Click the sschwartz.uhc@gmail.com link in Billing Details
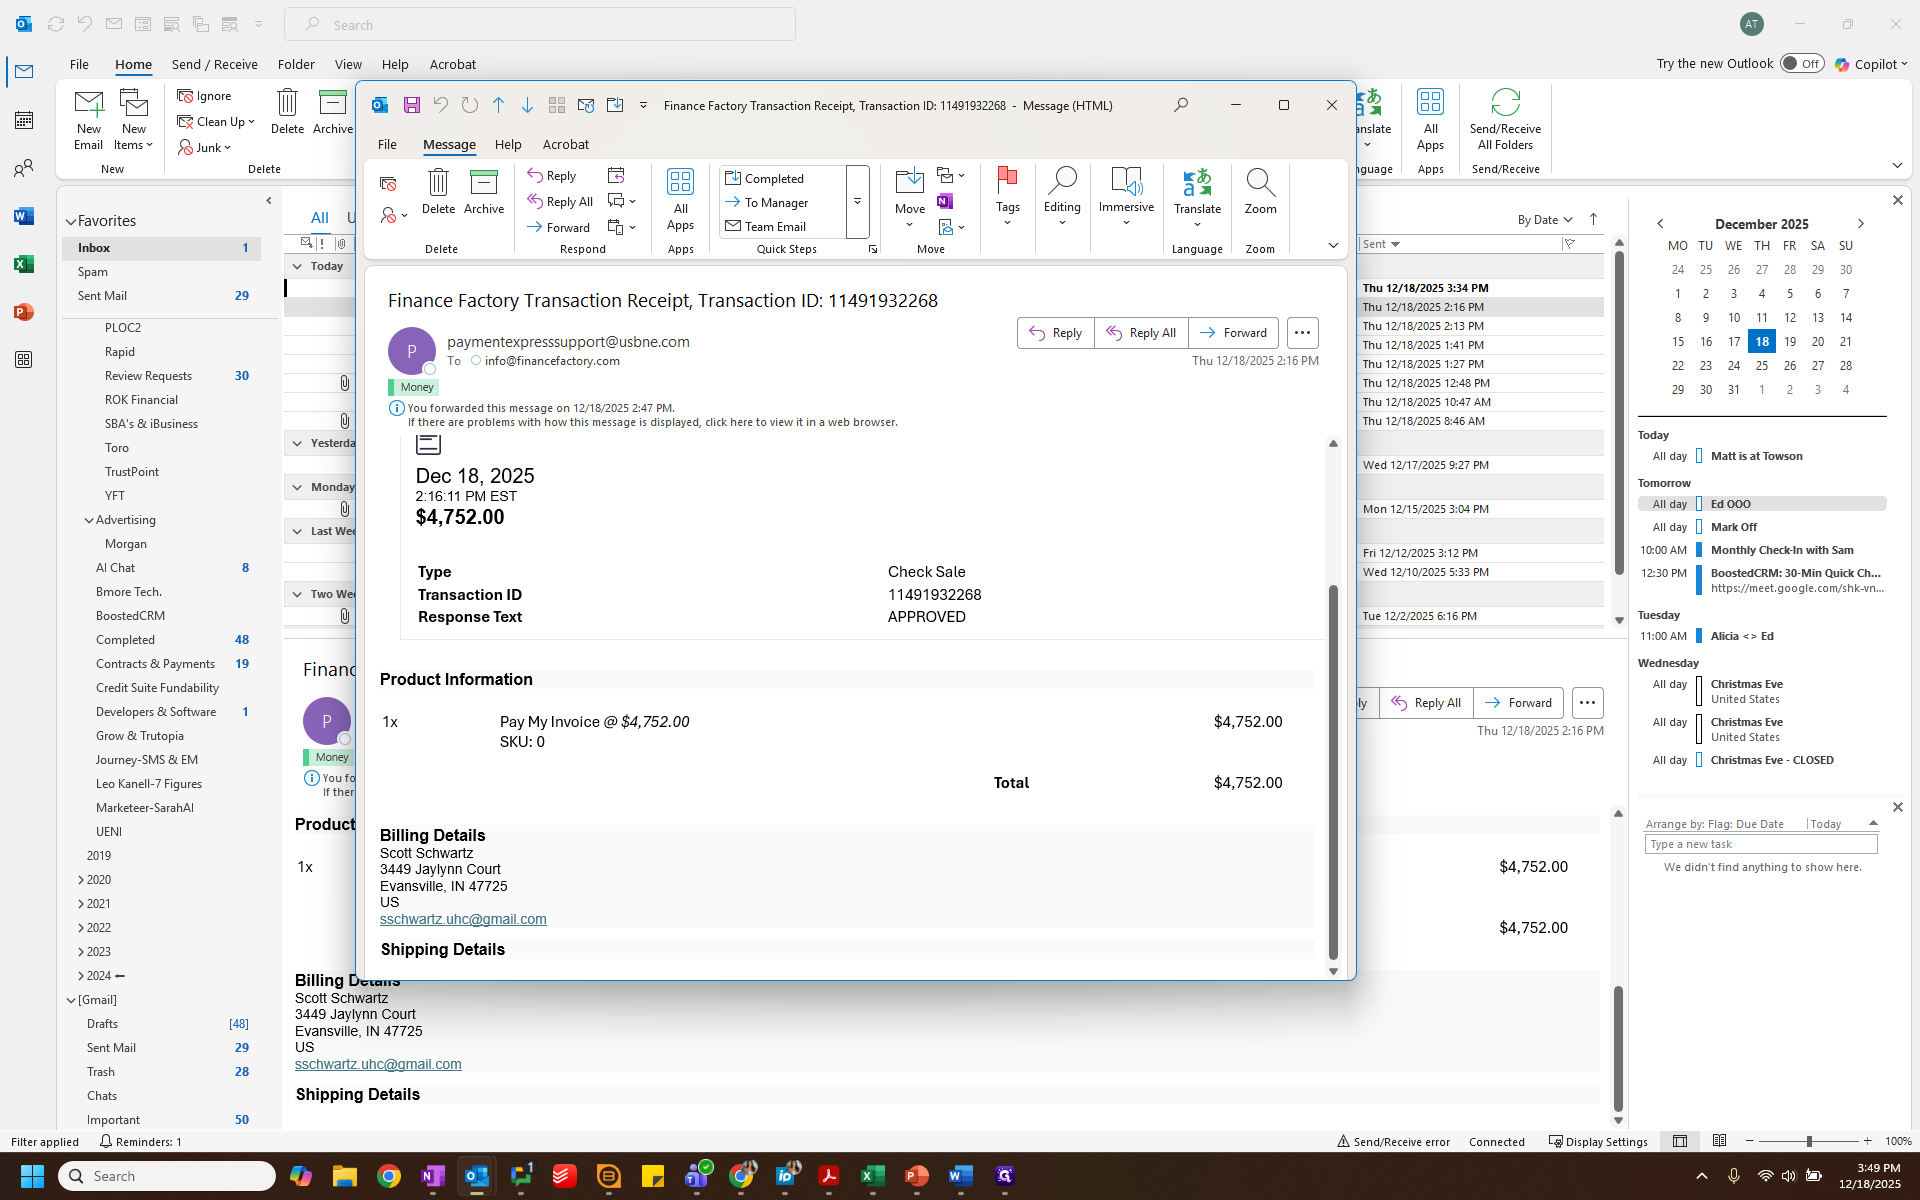Viewport: 1920px width, 1200px height. (463, 919)
